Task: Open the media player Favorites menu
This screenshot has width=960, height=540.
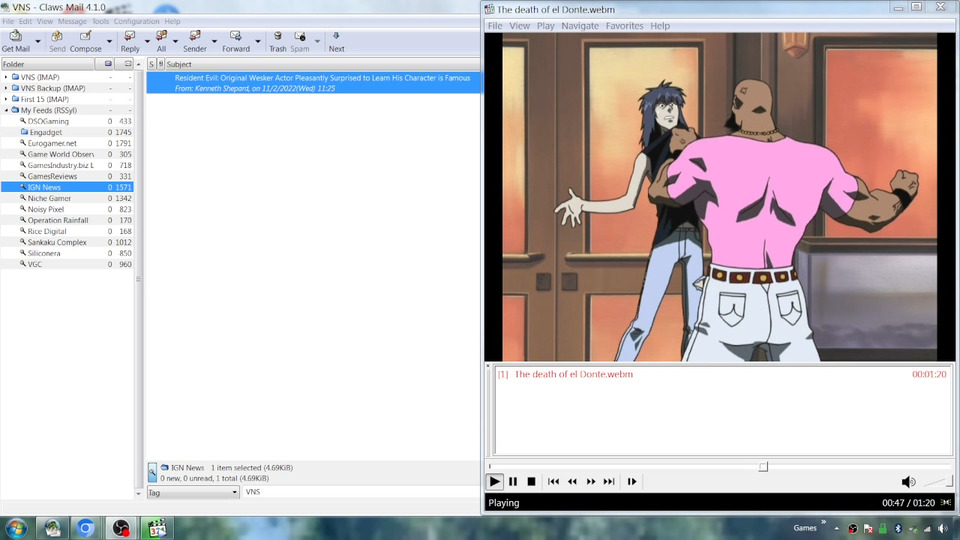Action: click(x=624, y=26)
